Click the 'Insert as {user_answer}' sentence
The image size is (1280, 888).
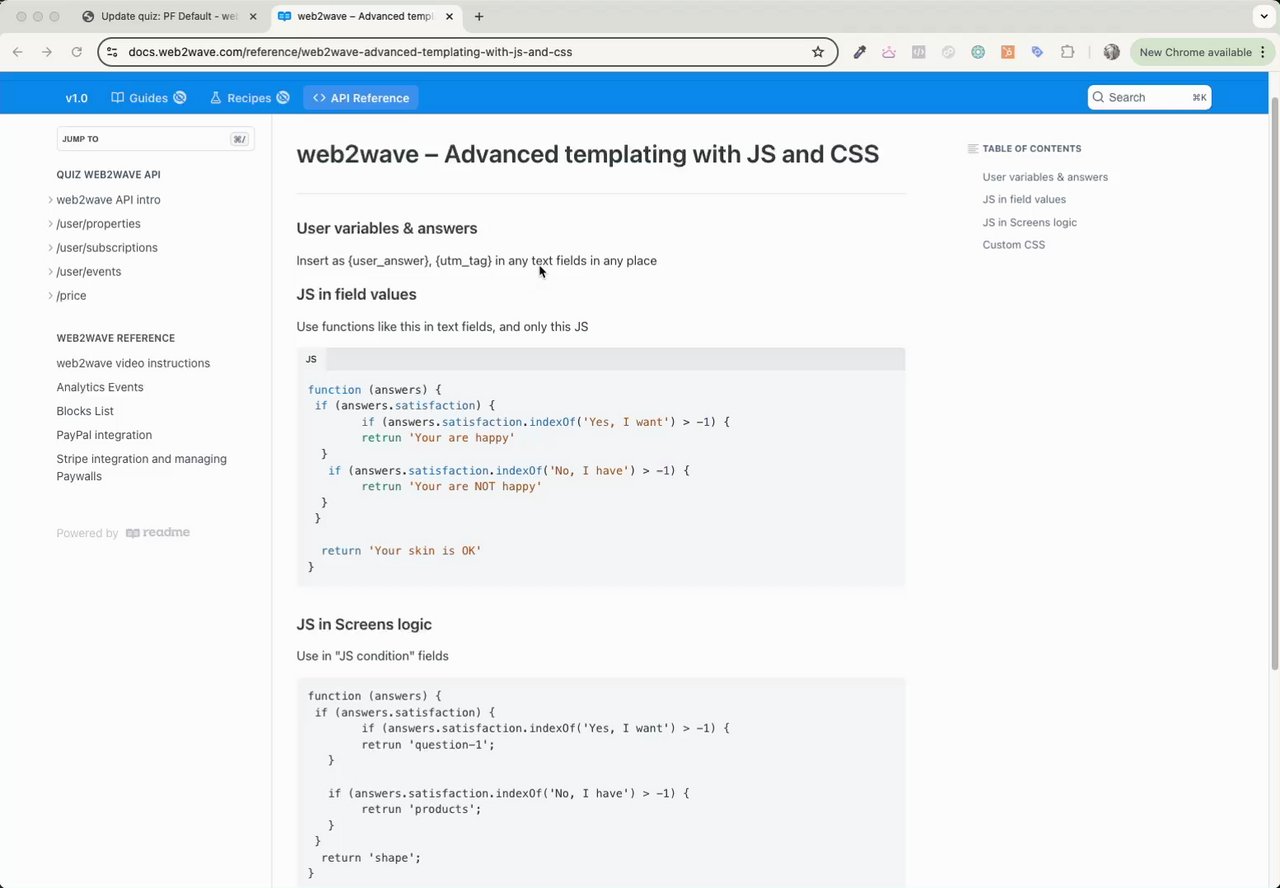click(x=476, y=261)
